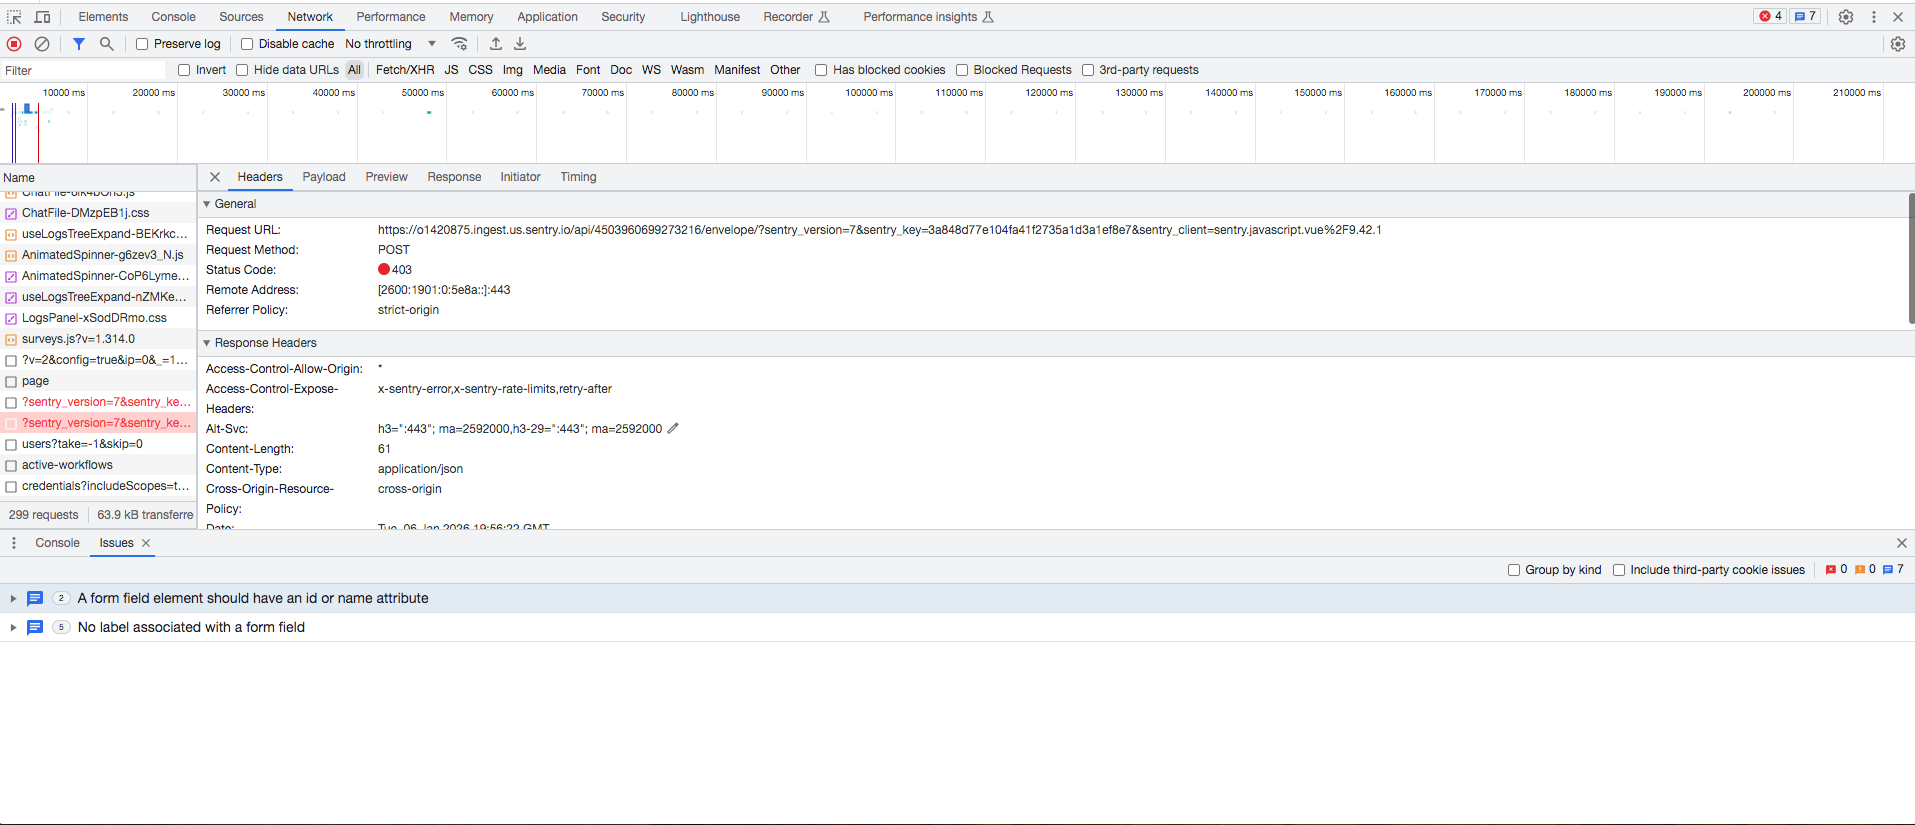The width and height of the screenshot is (1915, 825).
Task: Switch to the Elements tab
Action: pos(103,17)
